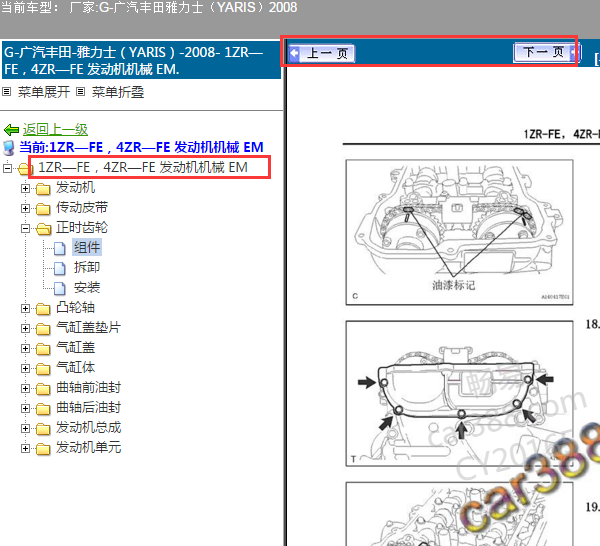The image size is (600, 546).
Task: Click the 气缸体 tree label
Action: pyautogui.click(x=75, y=367)
